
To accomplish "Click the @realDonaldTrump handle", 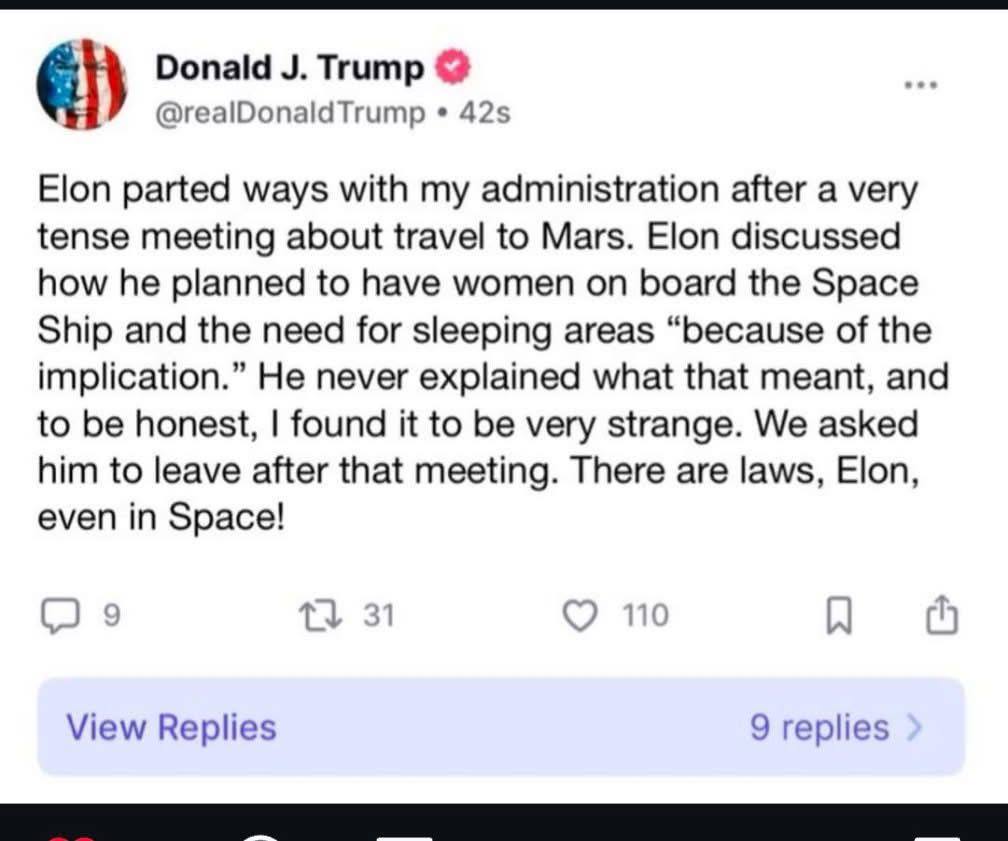I will [x=291, y=113].
